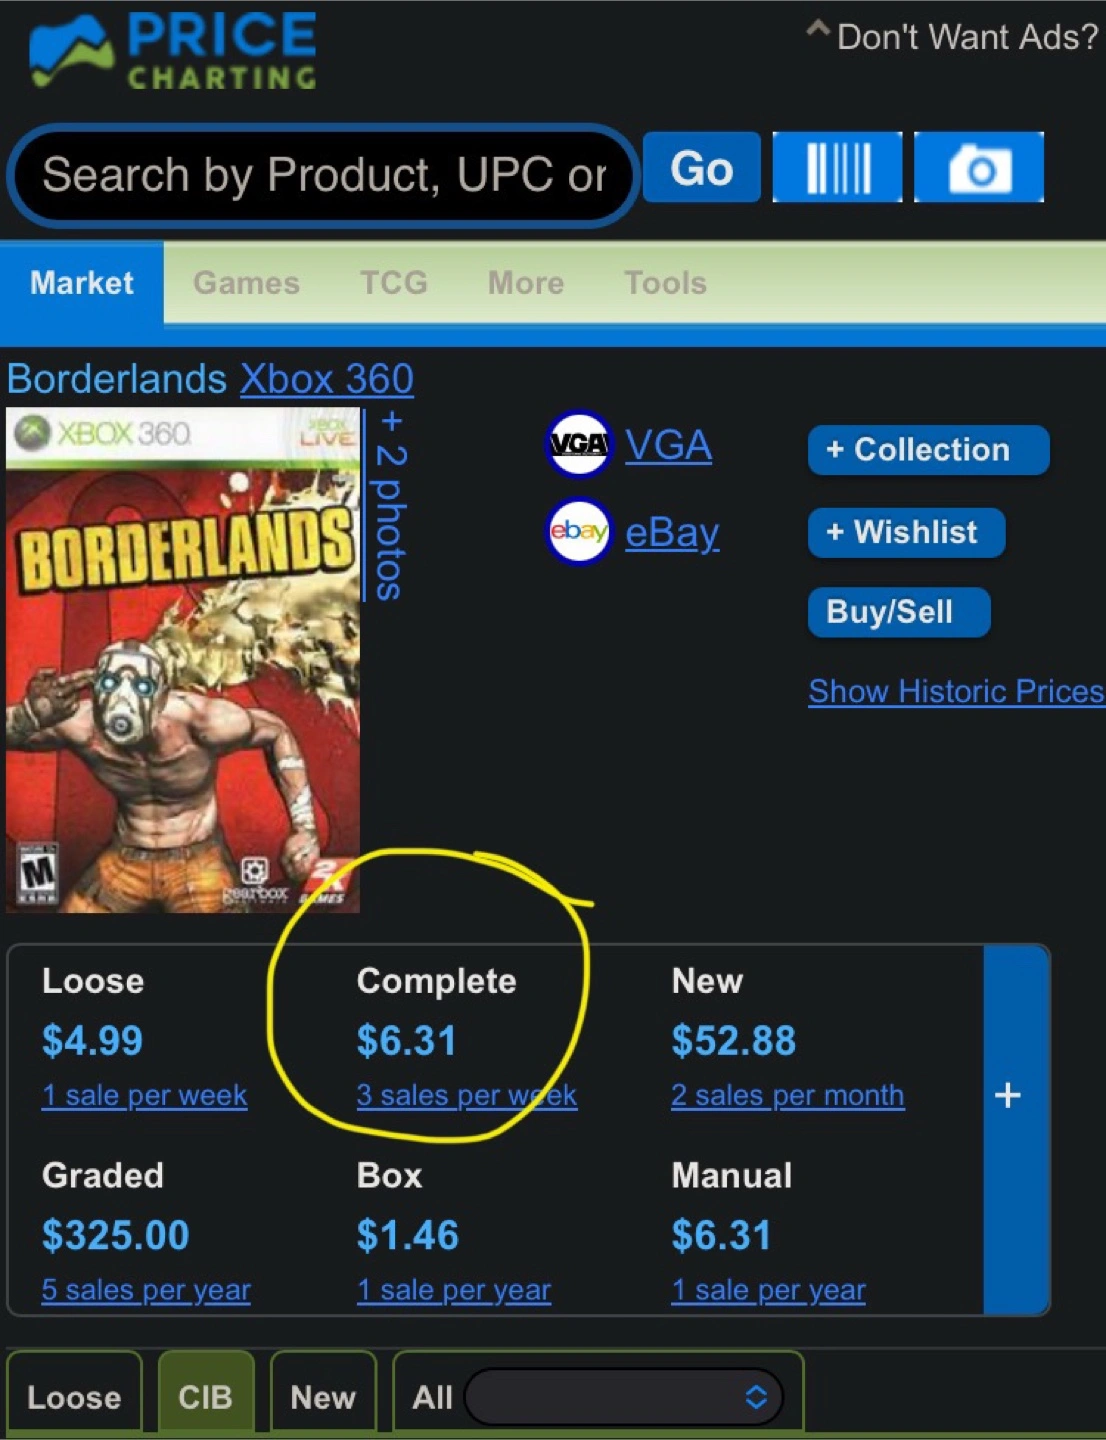Screen dimensions: 1106x1440
Task: Open the TCG menu tab
Action: pyautogui.click(x=394, y=283)
